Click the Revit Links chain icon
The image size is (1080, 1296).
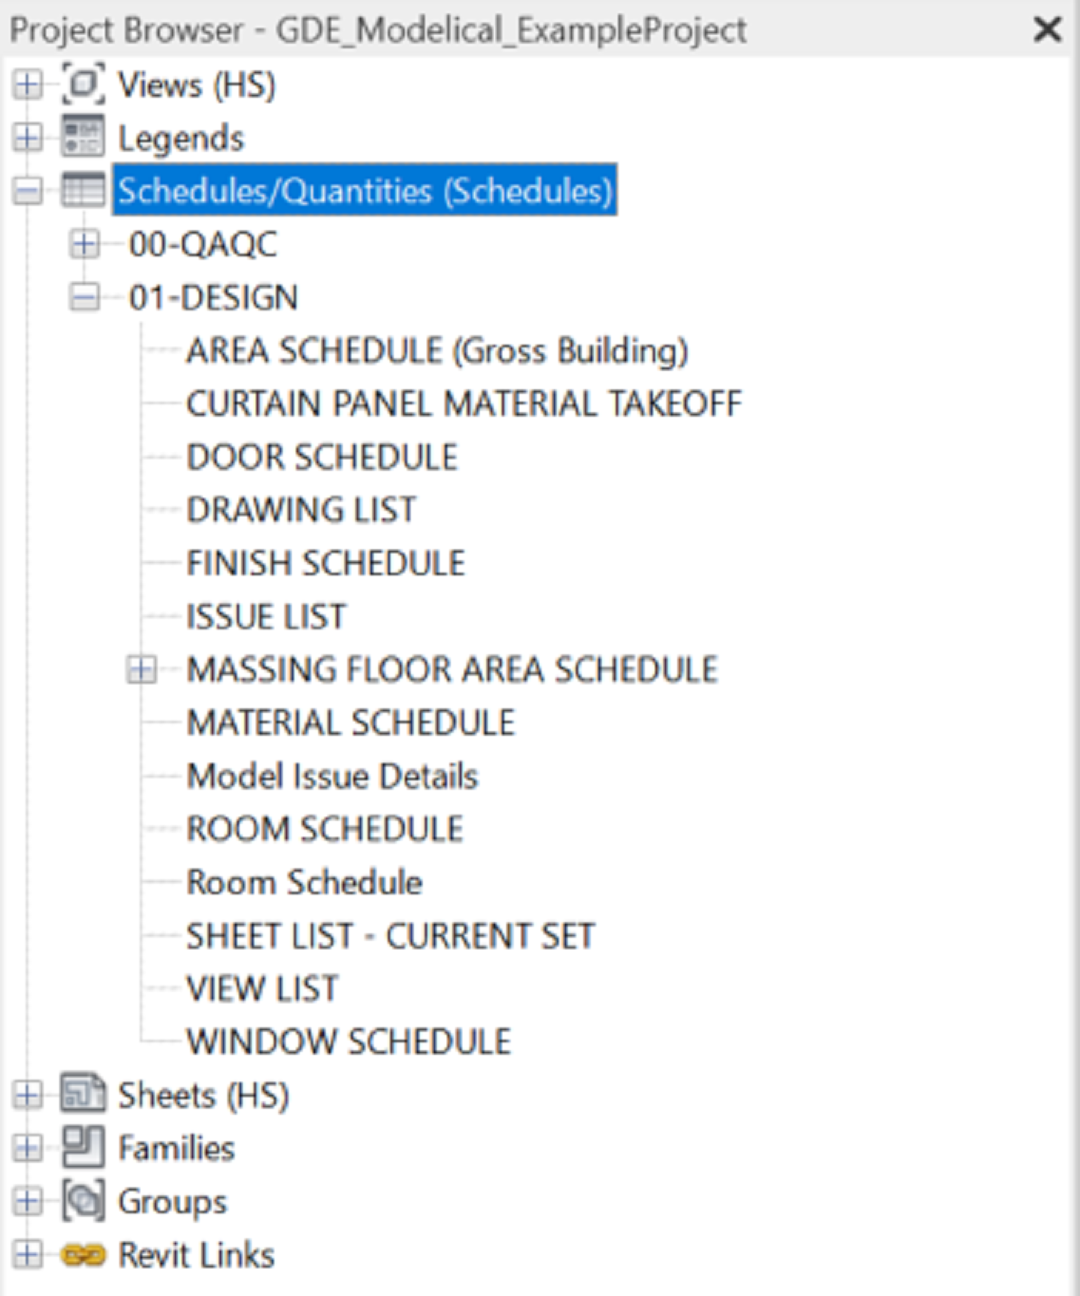pyautogui.click(x=83, y=1254)
